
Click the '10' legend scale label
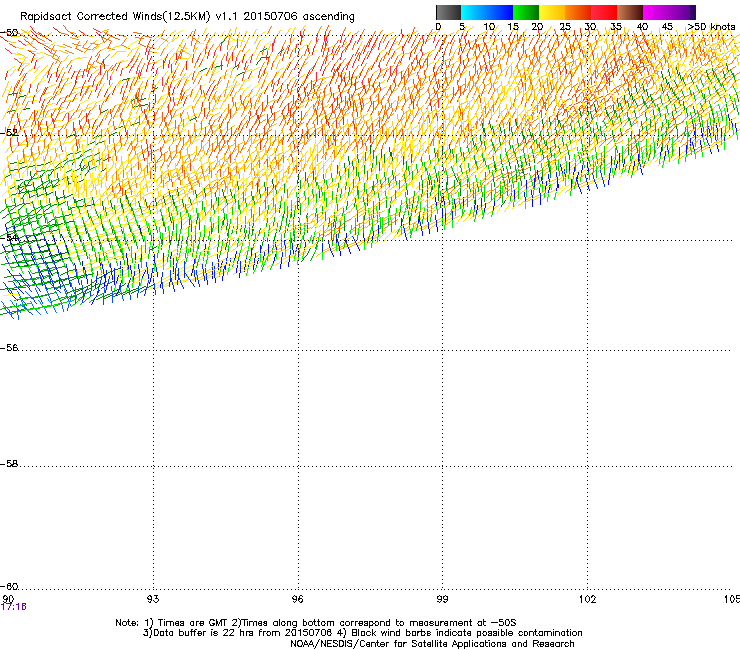point(489,26)
